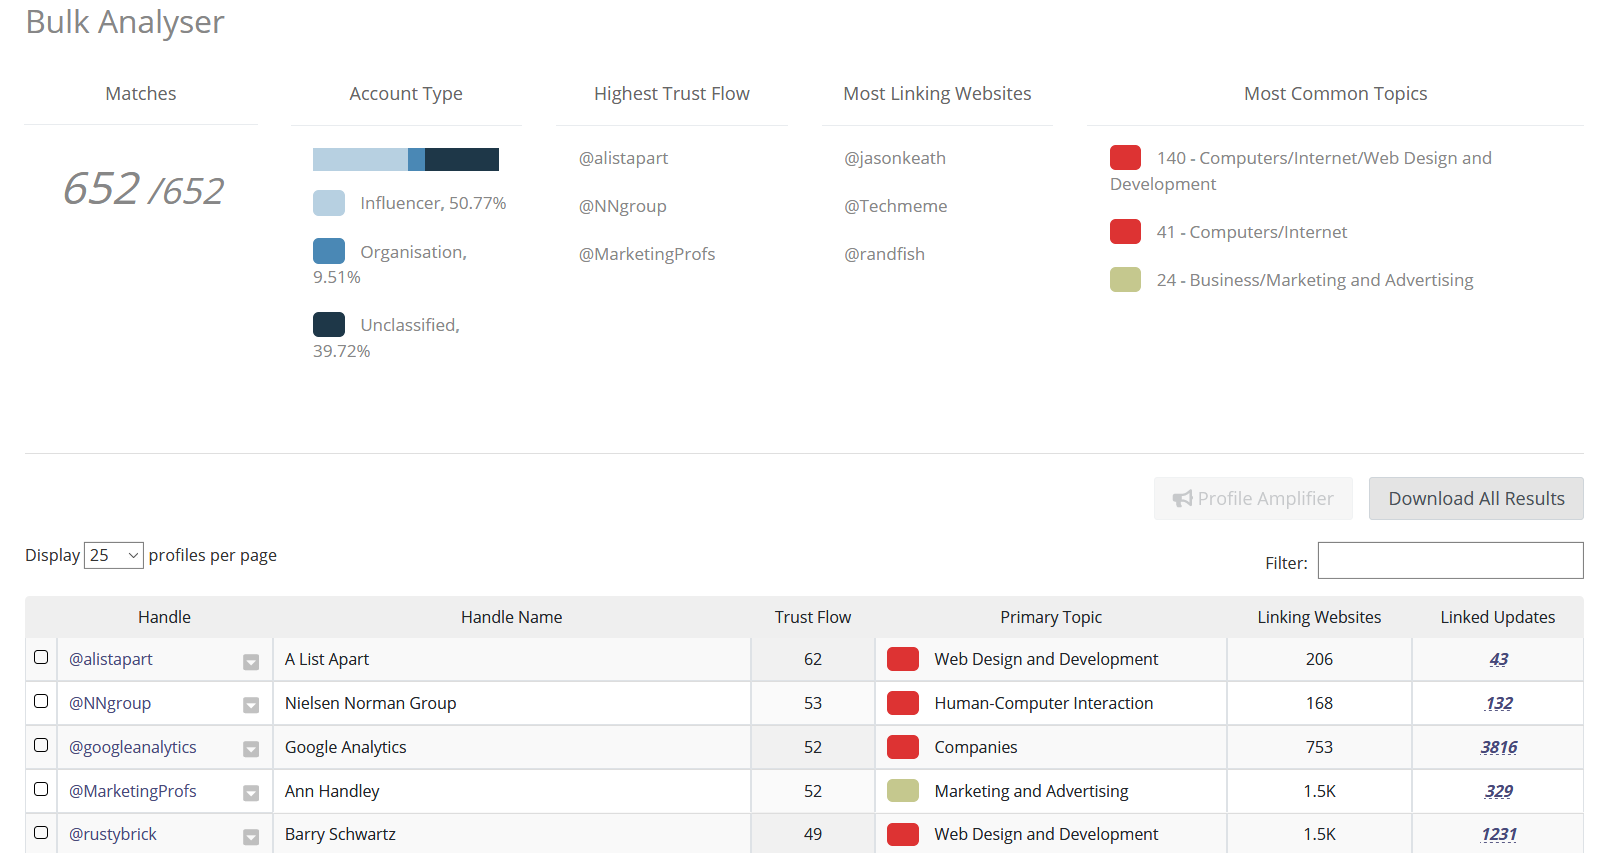This screenshot has width=1604, height=853.
Task: Tick the checkbox for @NNgroup row
Action: tap(41, 701)
